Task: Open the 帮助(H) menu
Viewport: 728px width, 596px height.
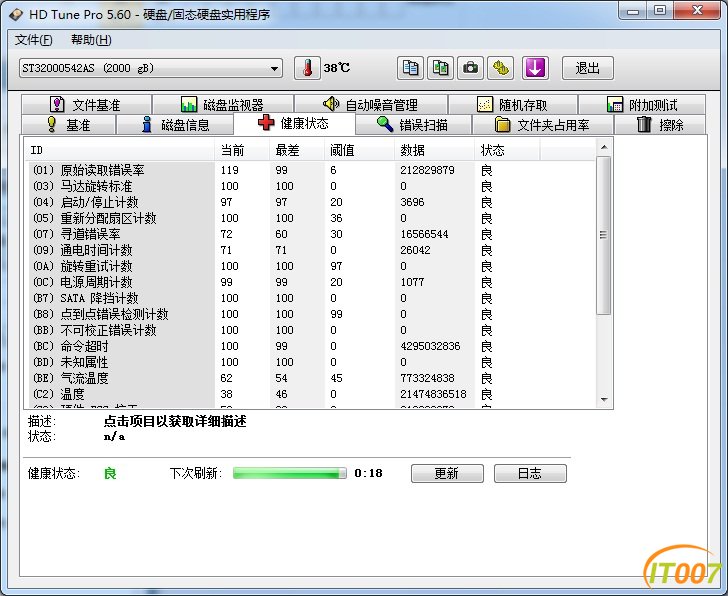Action: coord(91,40)
